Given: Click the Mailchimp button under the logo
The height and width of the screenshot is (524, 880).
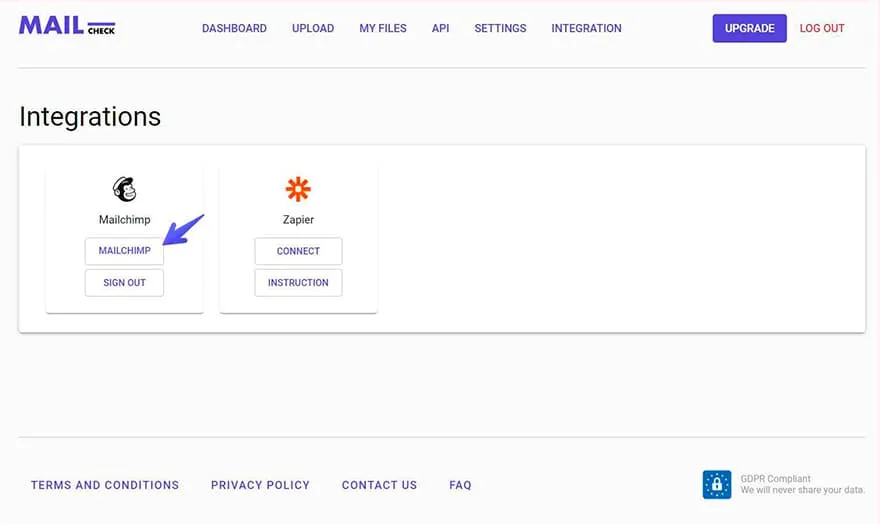Looking at the screenshot, I should pyautogui.click(x=125, y=251).
